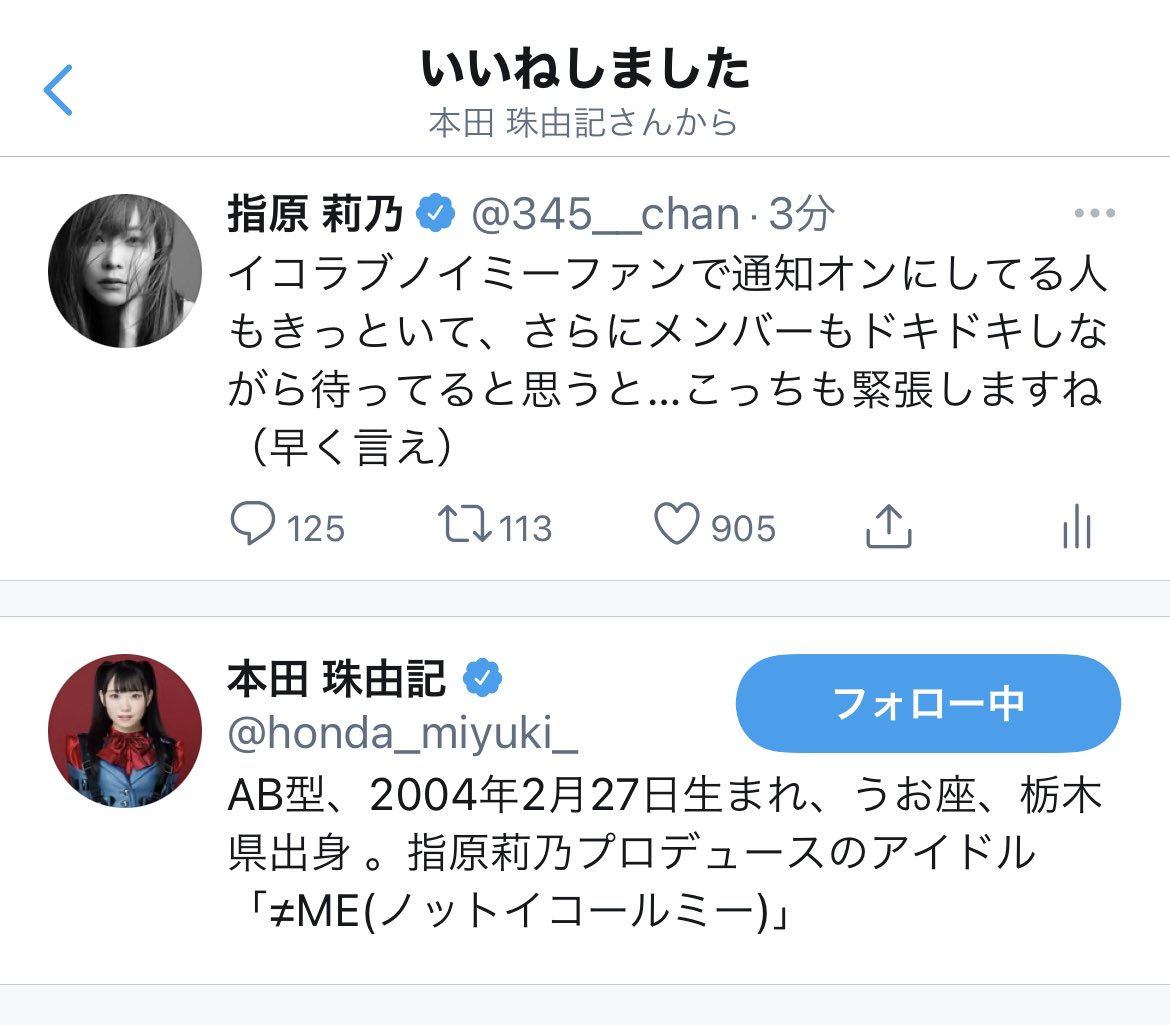Tap the display name 本田 珠由記
This screenshot has width=1170, height=1025.
pos(337,679)
